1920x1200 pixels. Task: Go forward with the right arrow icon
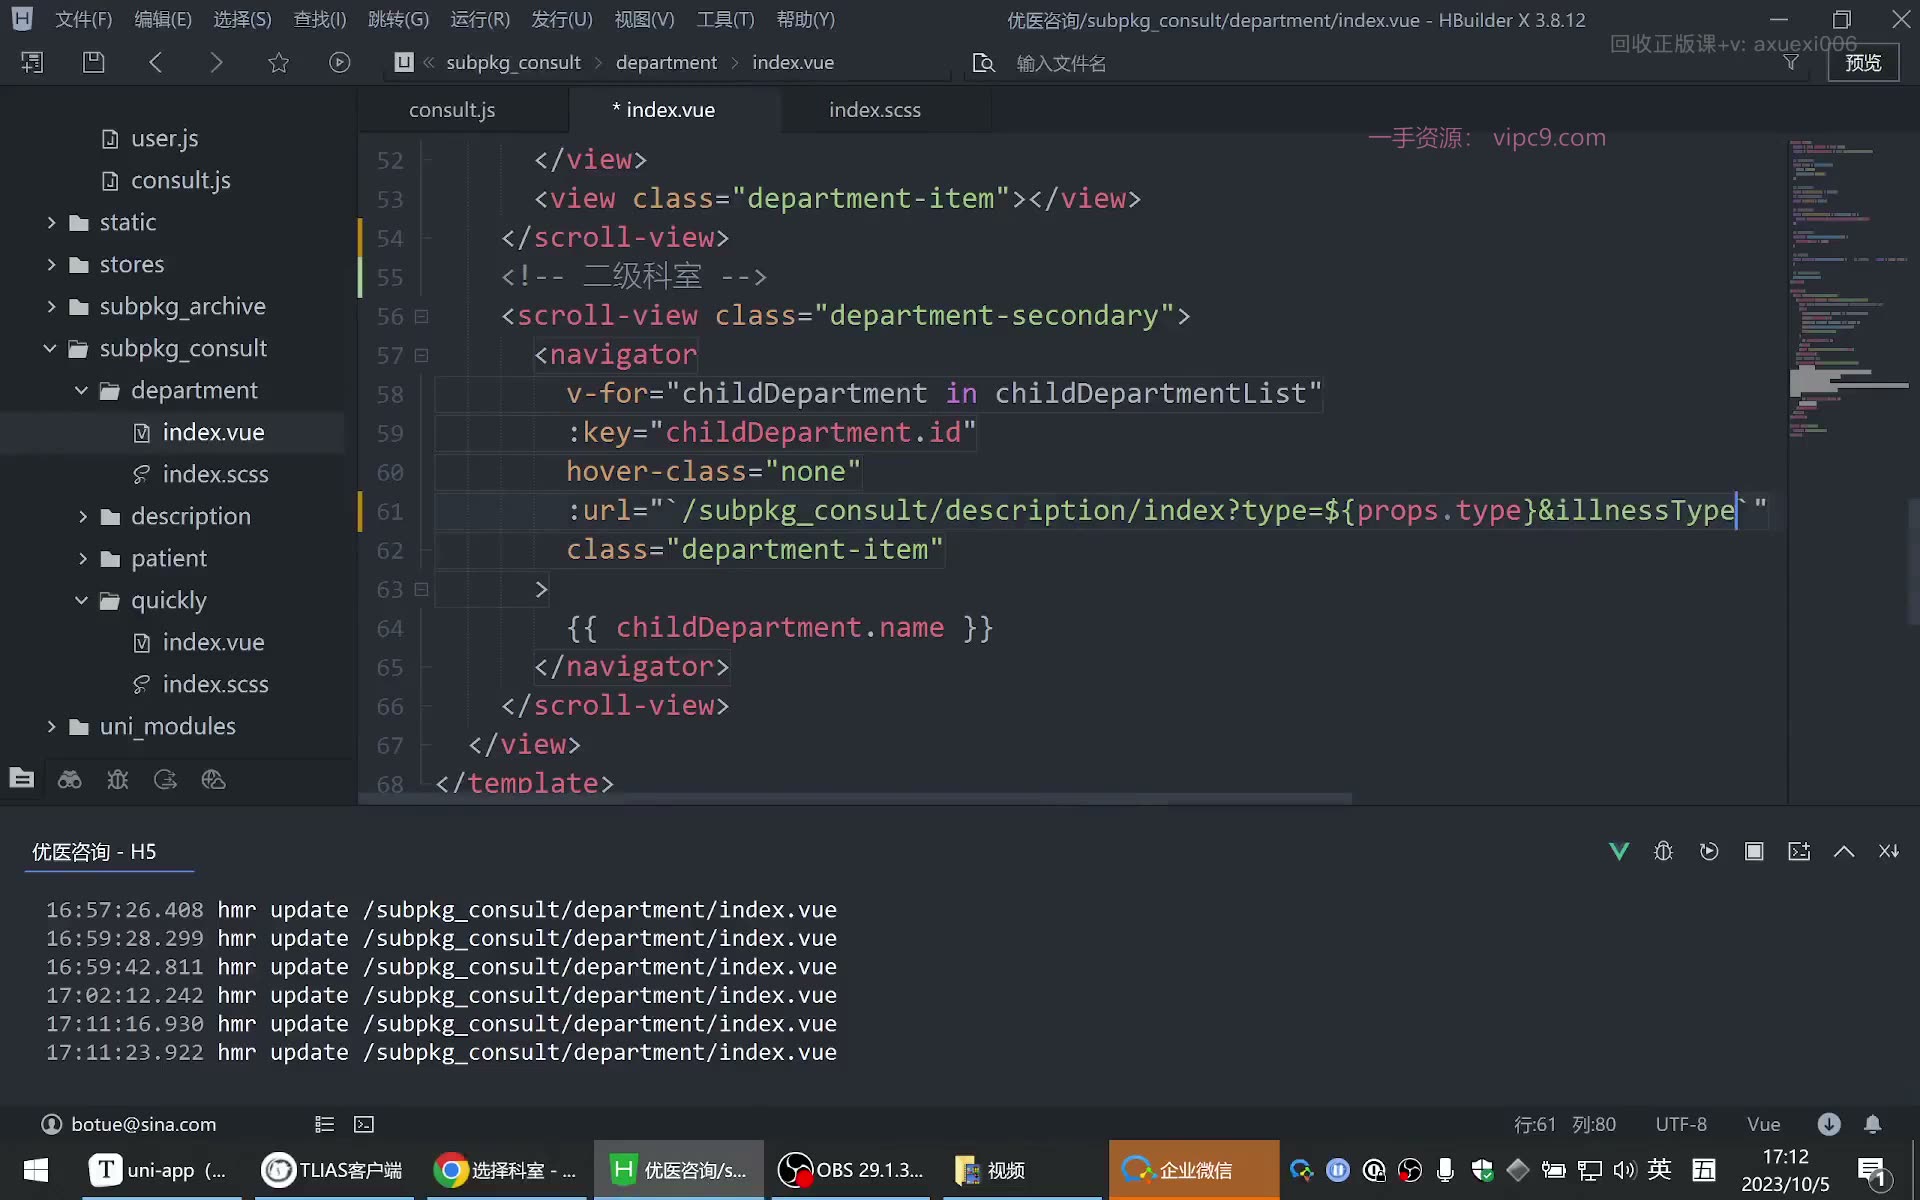click(216, 62)
